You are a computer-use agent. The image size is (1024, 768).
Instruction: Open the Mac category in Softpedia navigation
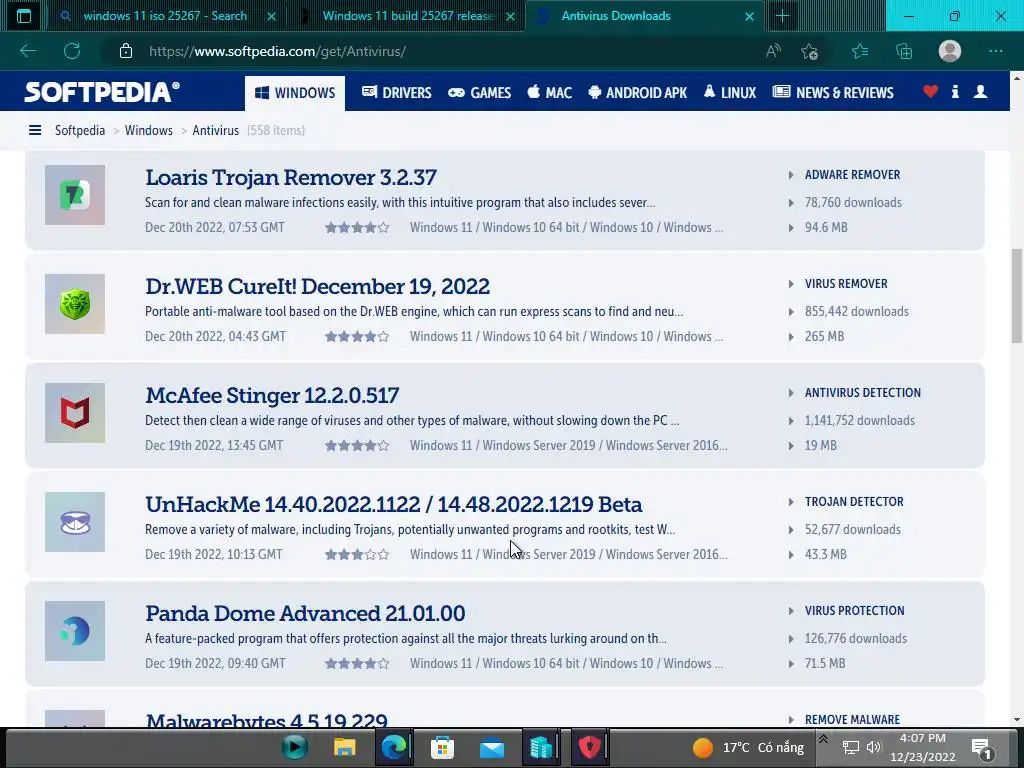point(549,93)
